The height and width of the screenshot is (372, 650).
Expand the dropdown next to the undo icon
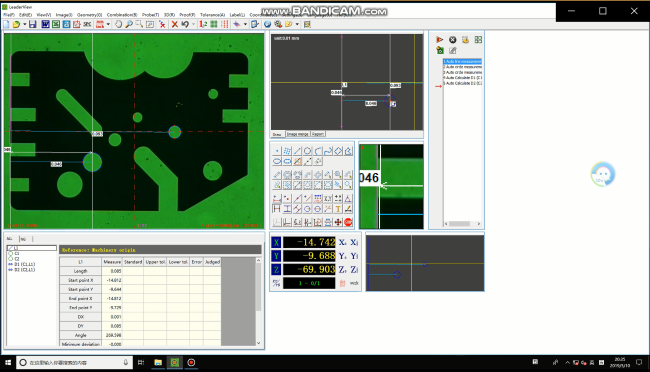click(x=193, y=24)
